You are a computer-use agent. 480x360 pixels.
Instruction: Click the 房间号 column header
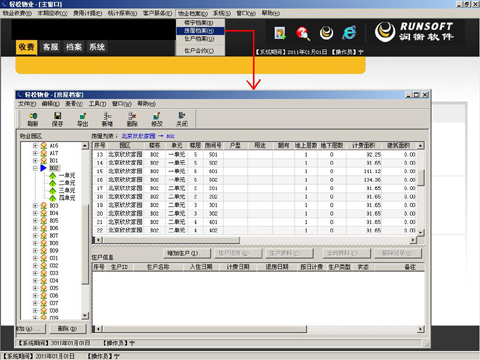(213, 146)
